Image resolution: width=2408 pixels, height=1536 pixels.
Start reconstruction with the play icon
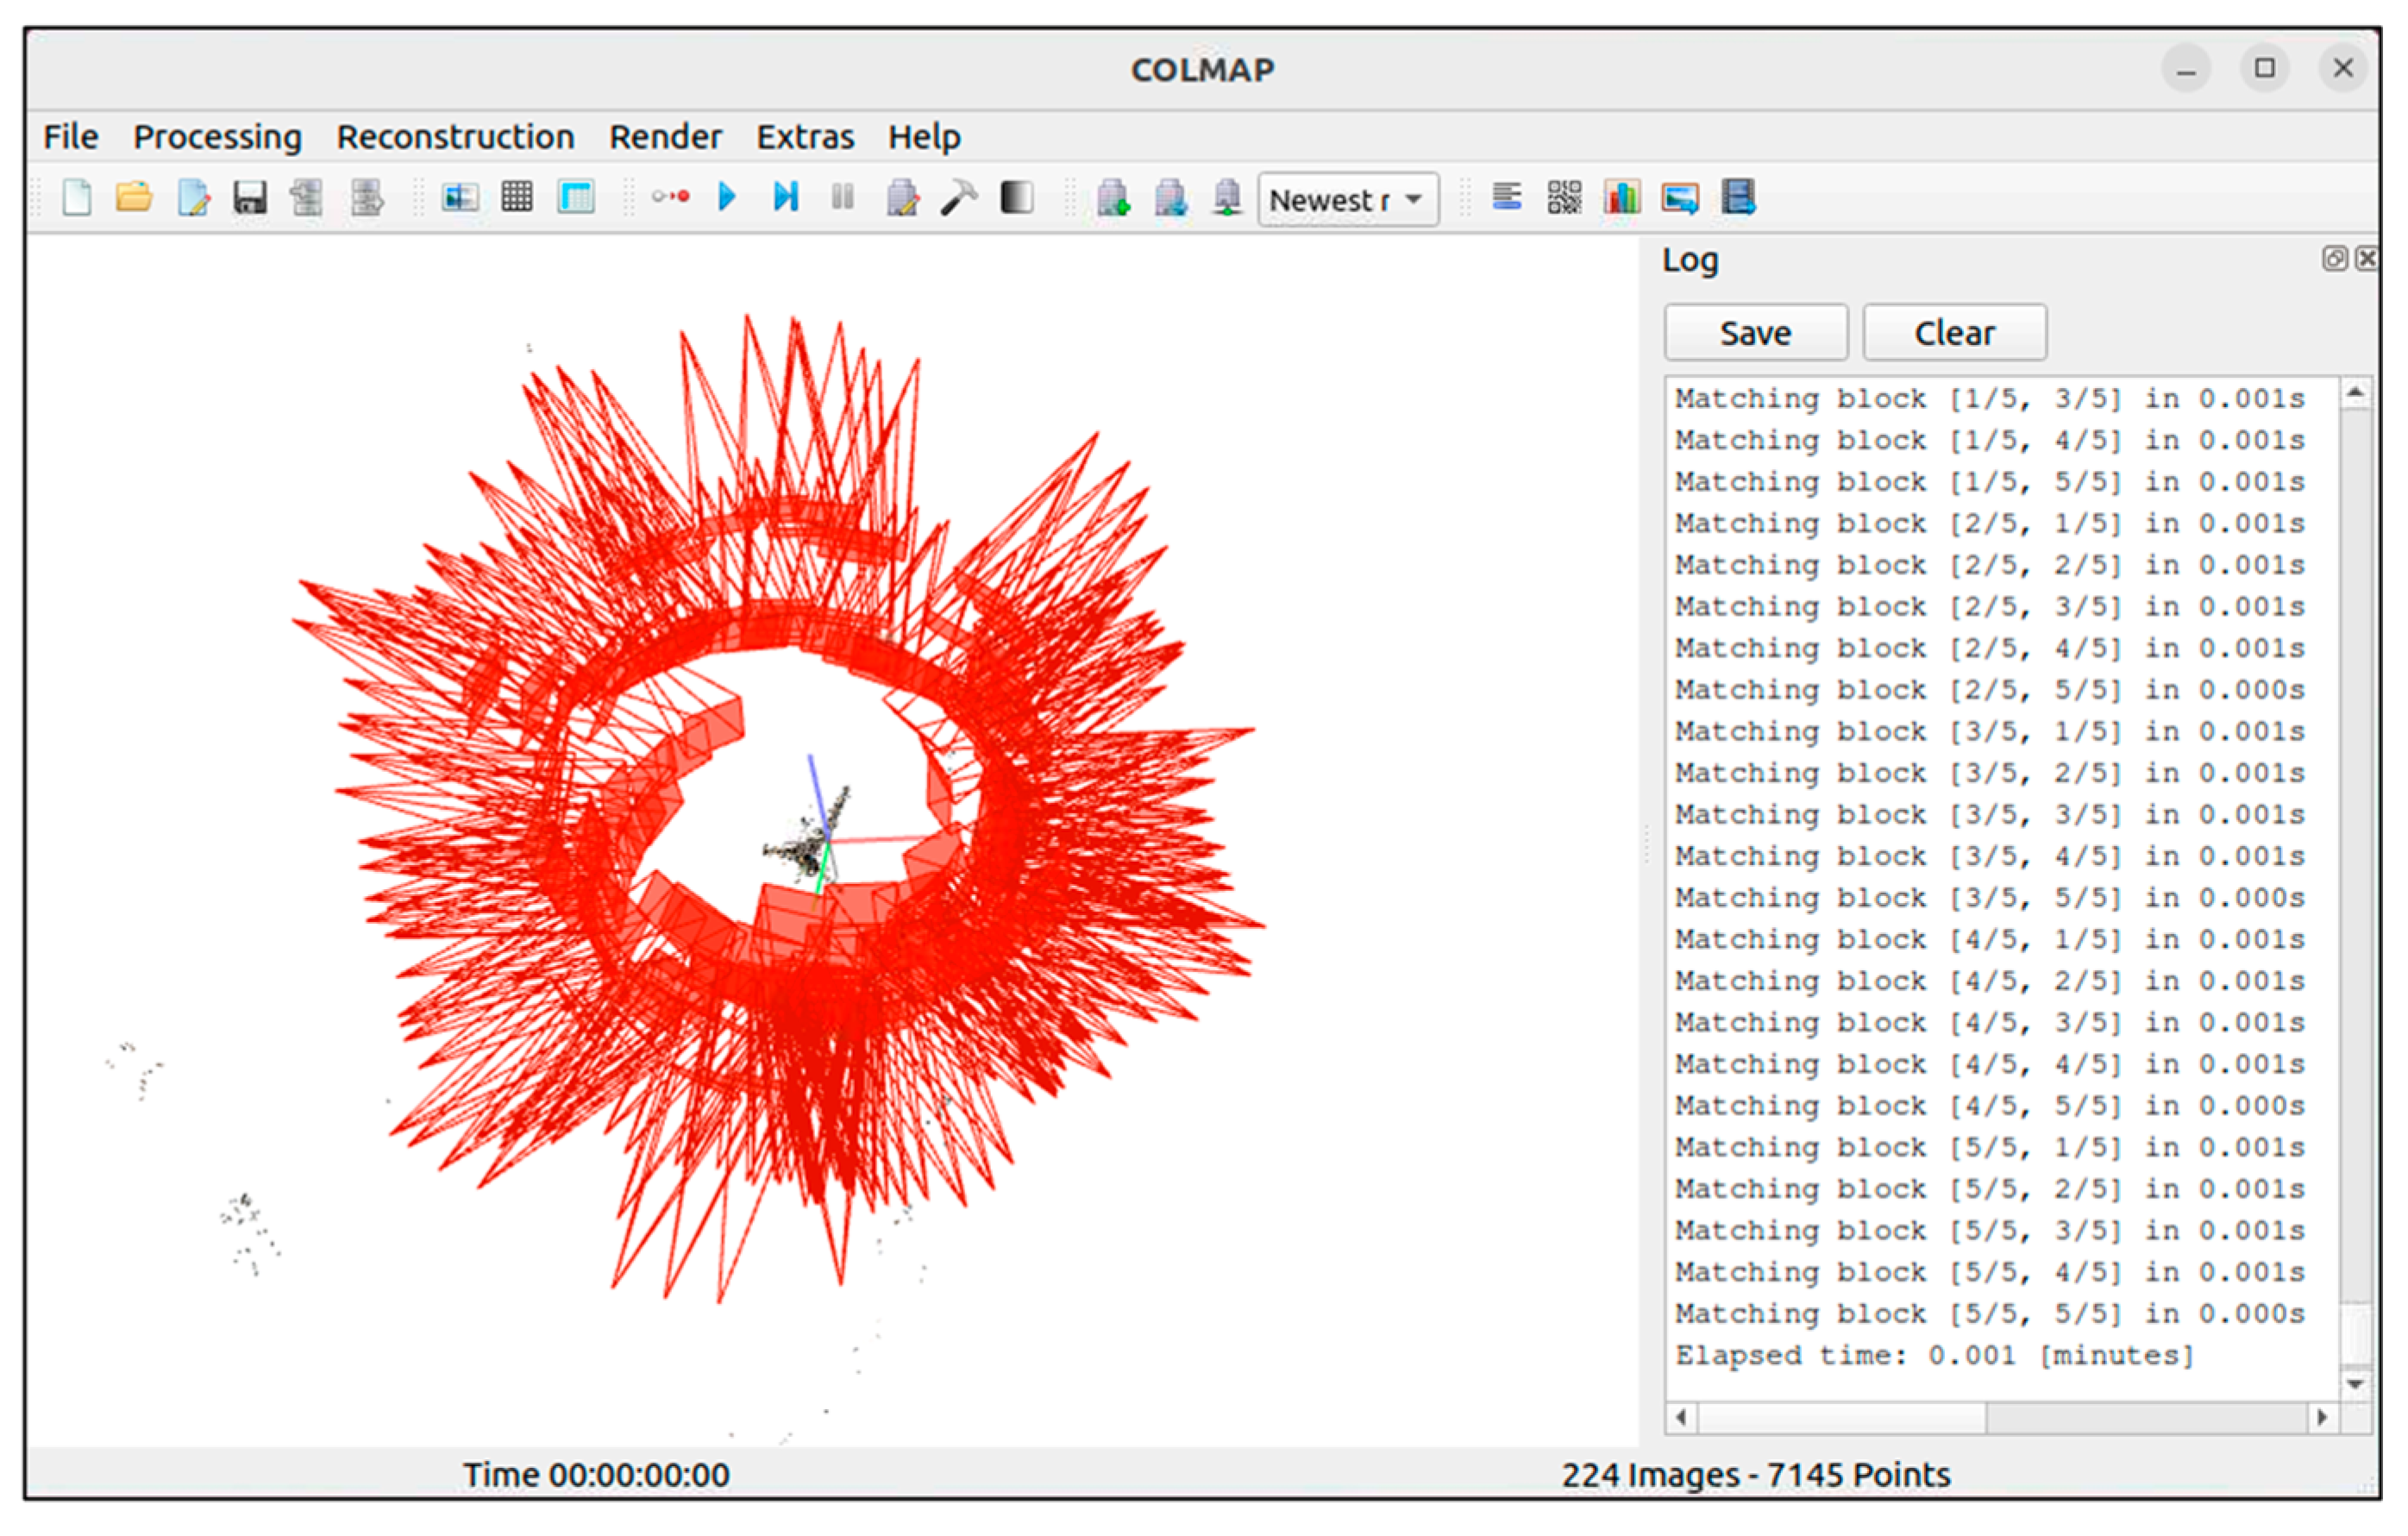727,197
